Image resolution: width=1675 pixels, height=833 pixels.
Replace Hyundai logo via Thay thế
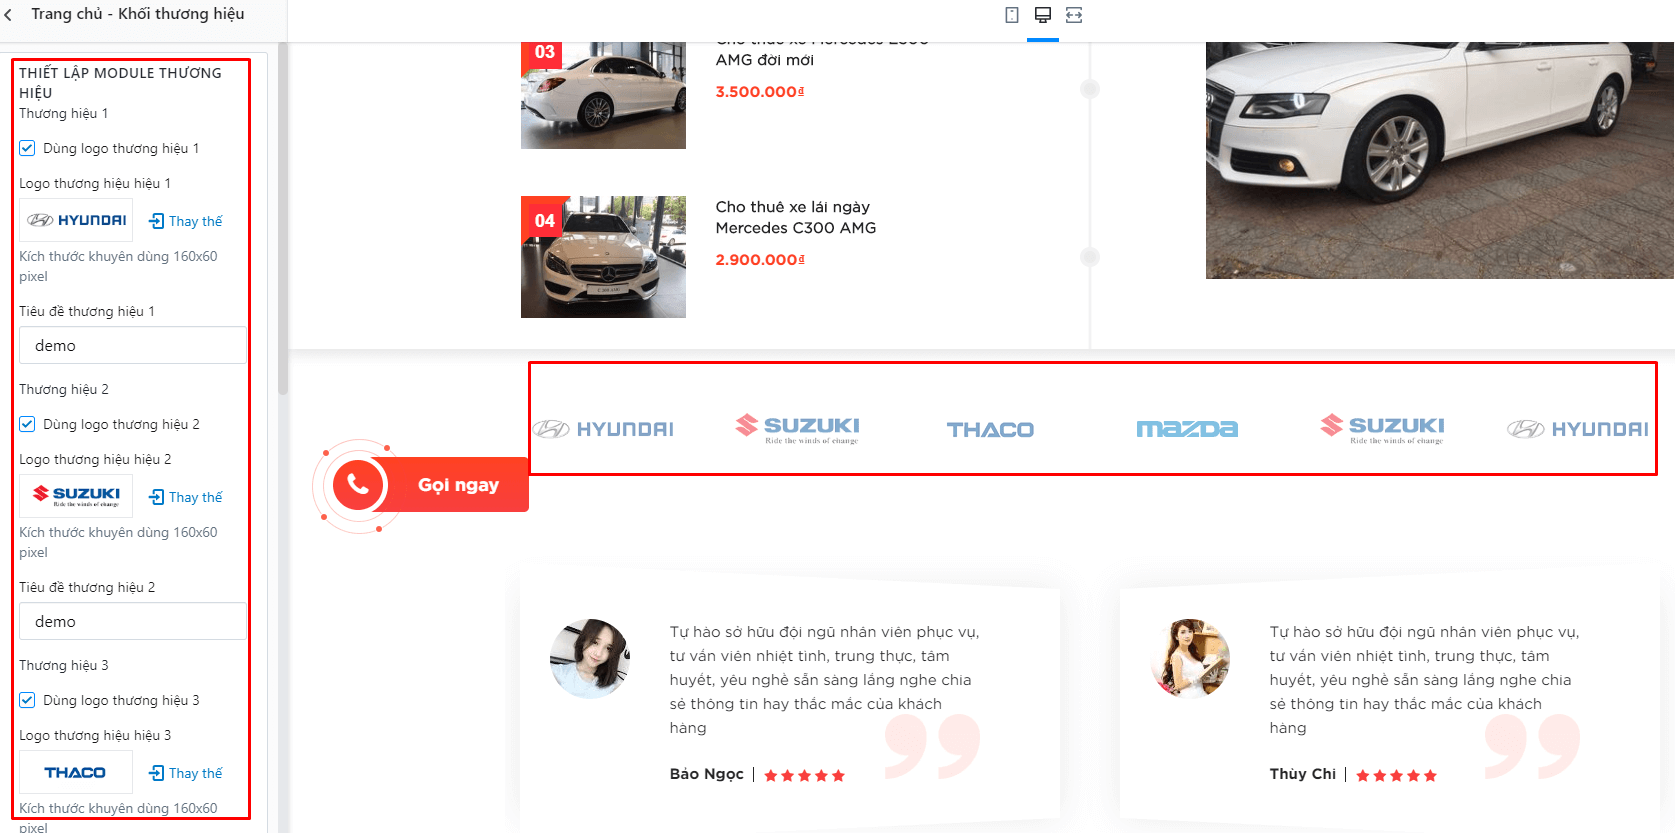click(x=186, y=221)
